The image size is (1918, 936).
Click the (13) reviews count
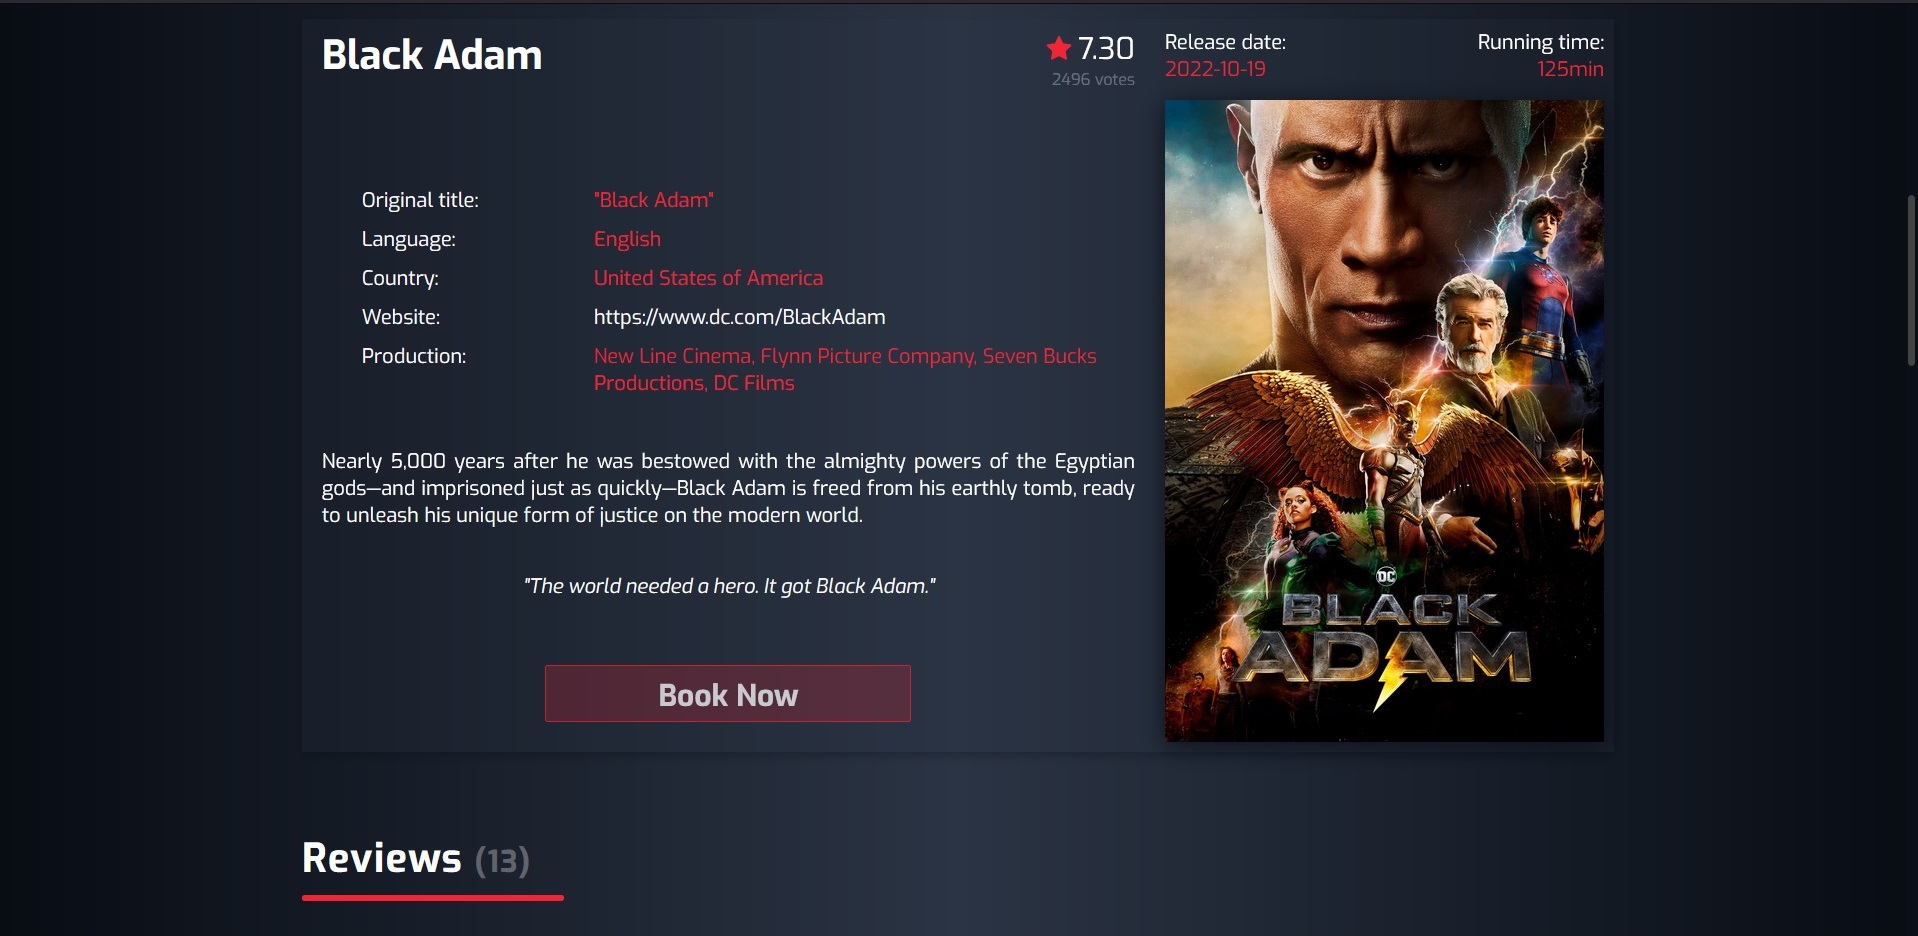point(502,861)
